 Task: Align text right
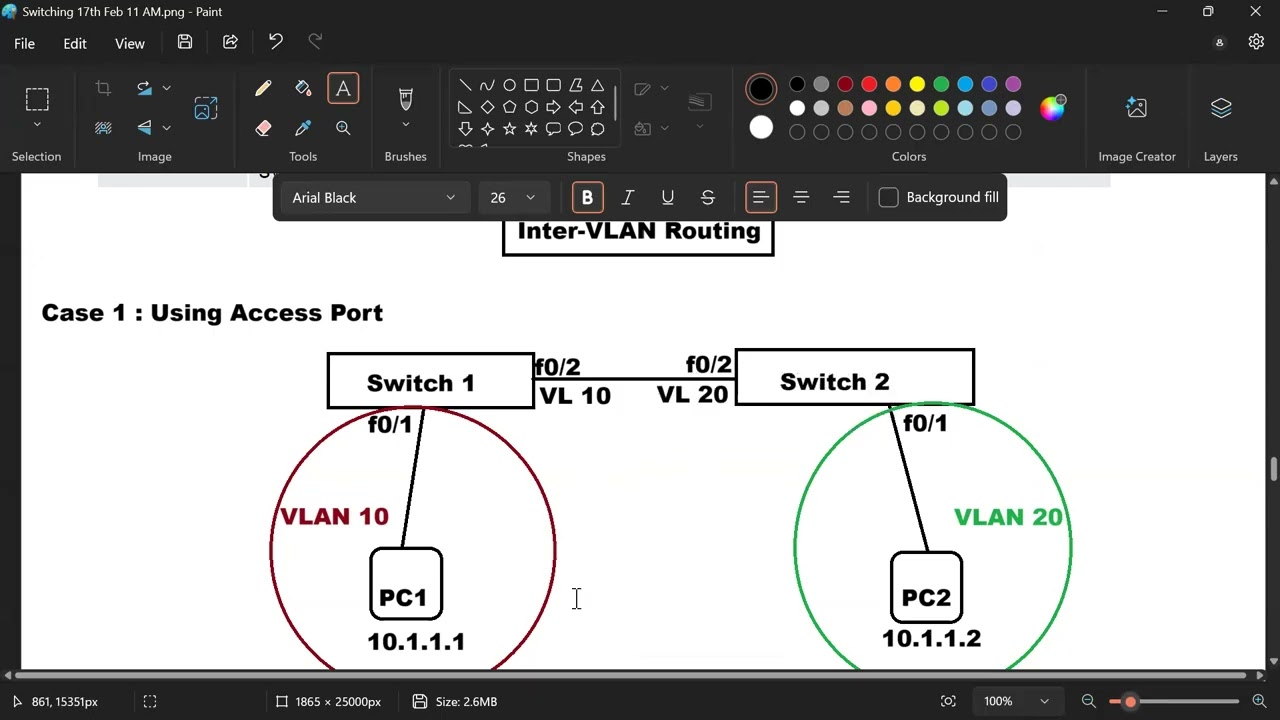pos(841,198)
